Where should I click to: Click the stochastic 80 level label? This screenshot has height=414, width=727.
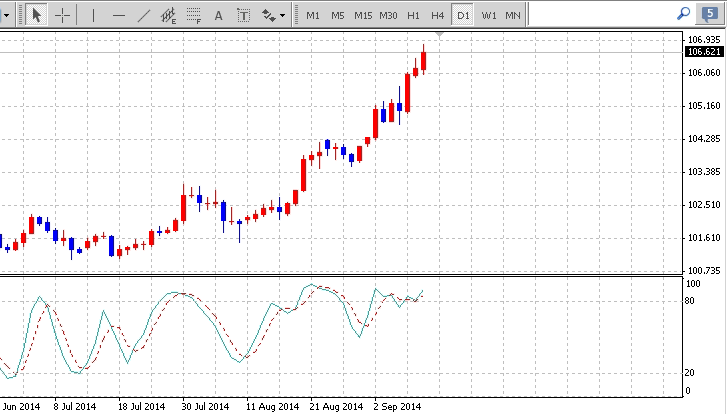point(690,301)
